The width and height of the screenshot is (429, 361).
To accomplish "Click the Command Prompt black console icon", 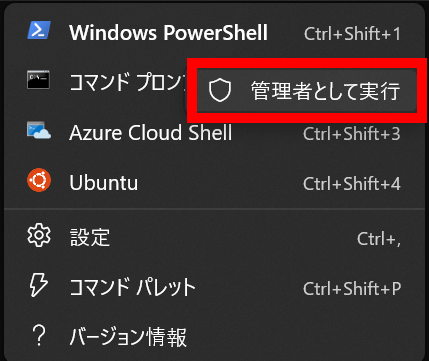I will click(x=39, y=80).
